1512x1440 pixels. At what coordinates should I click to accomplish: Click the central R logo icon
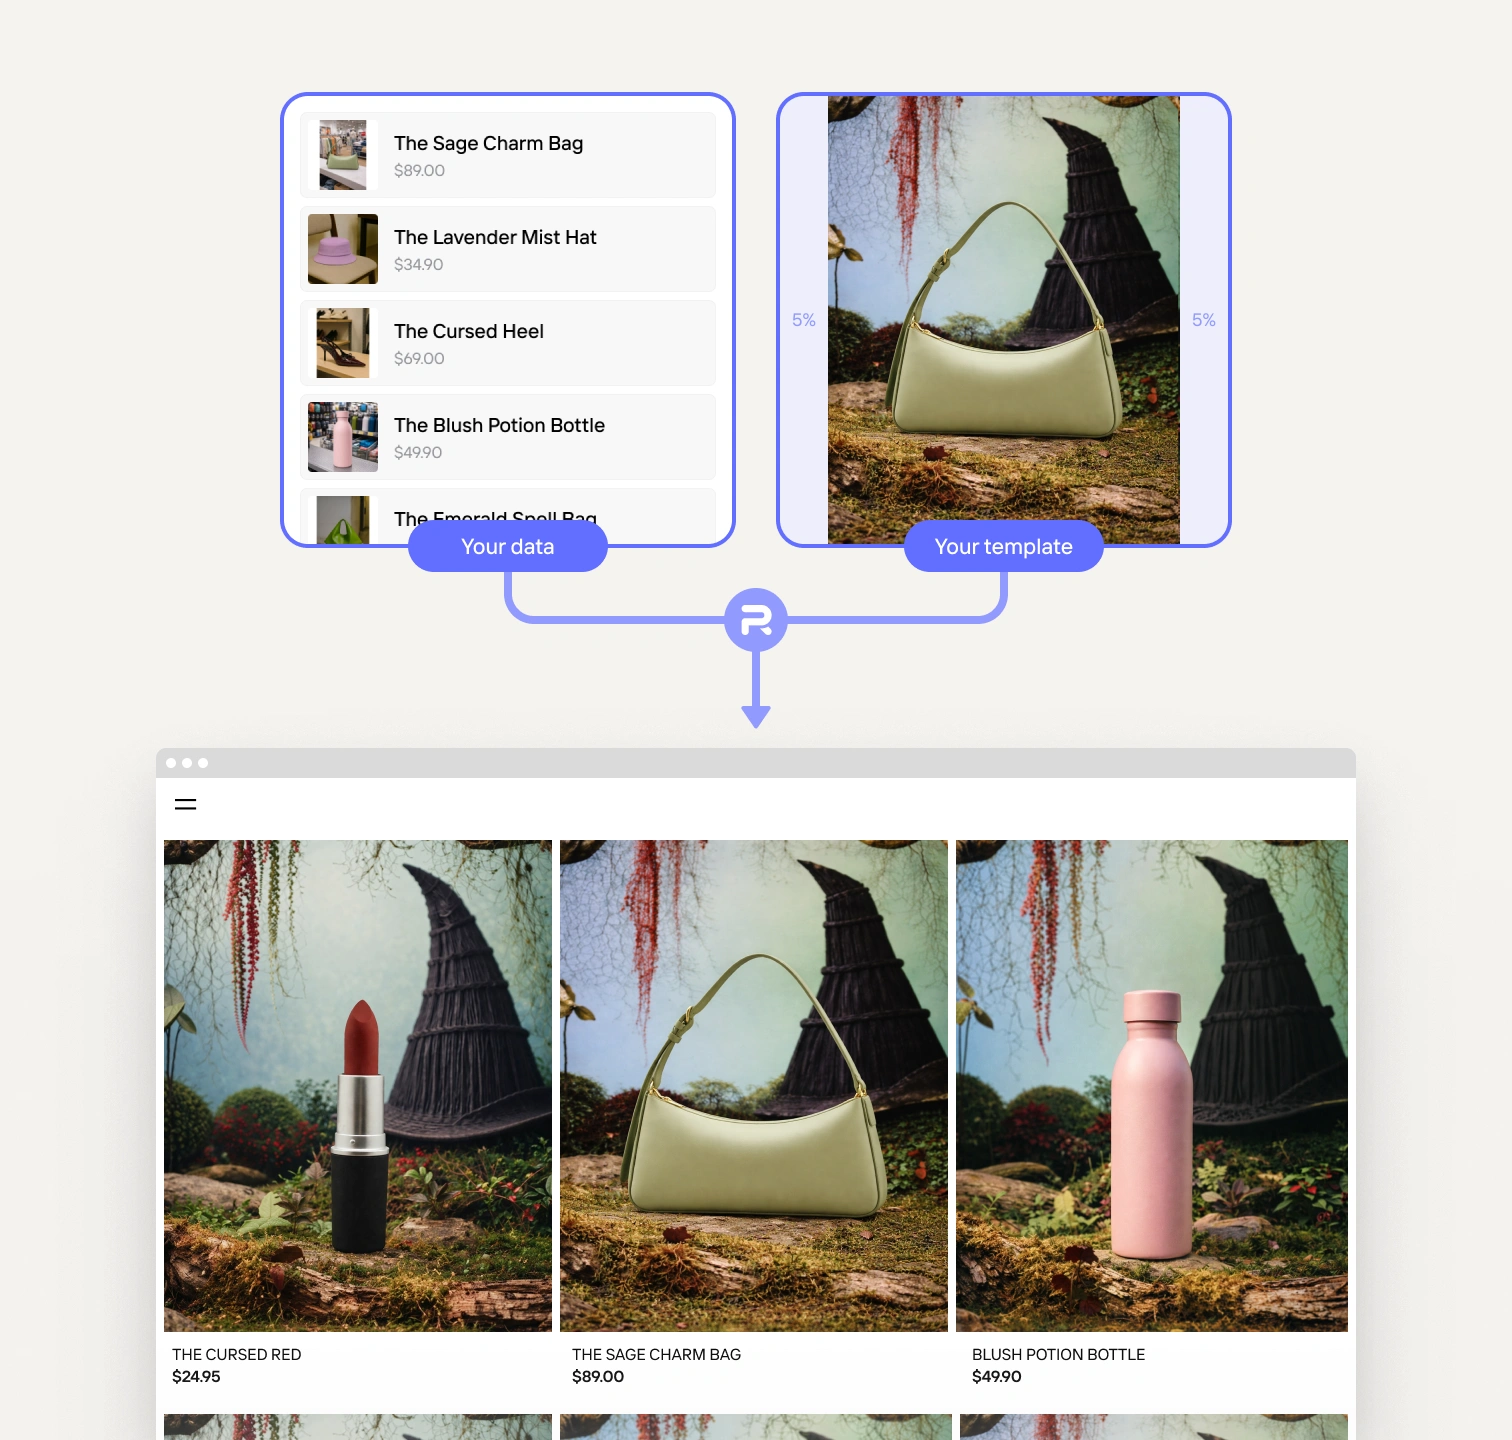point(756,620)
